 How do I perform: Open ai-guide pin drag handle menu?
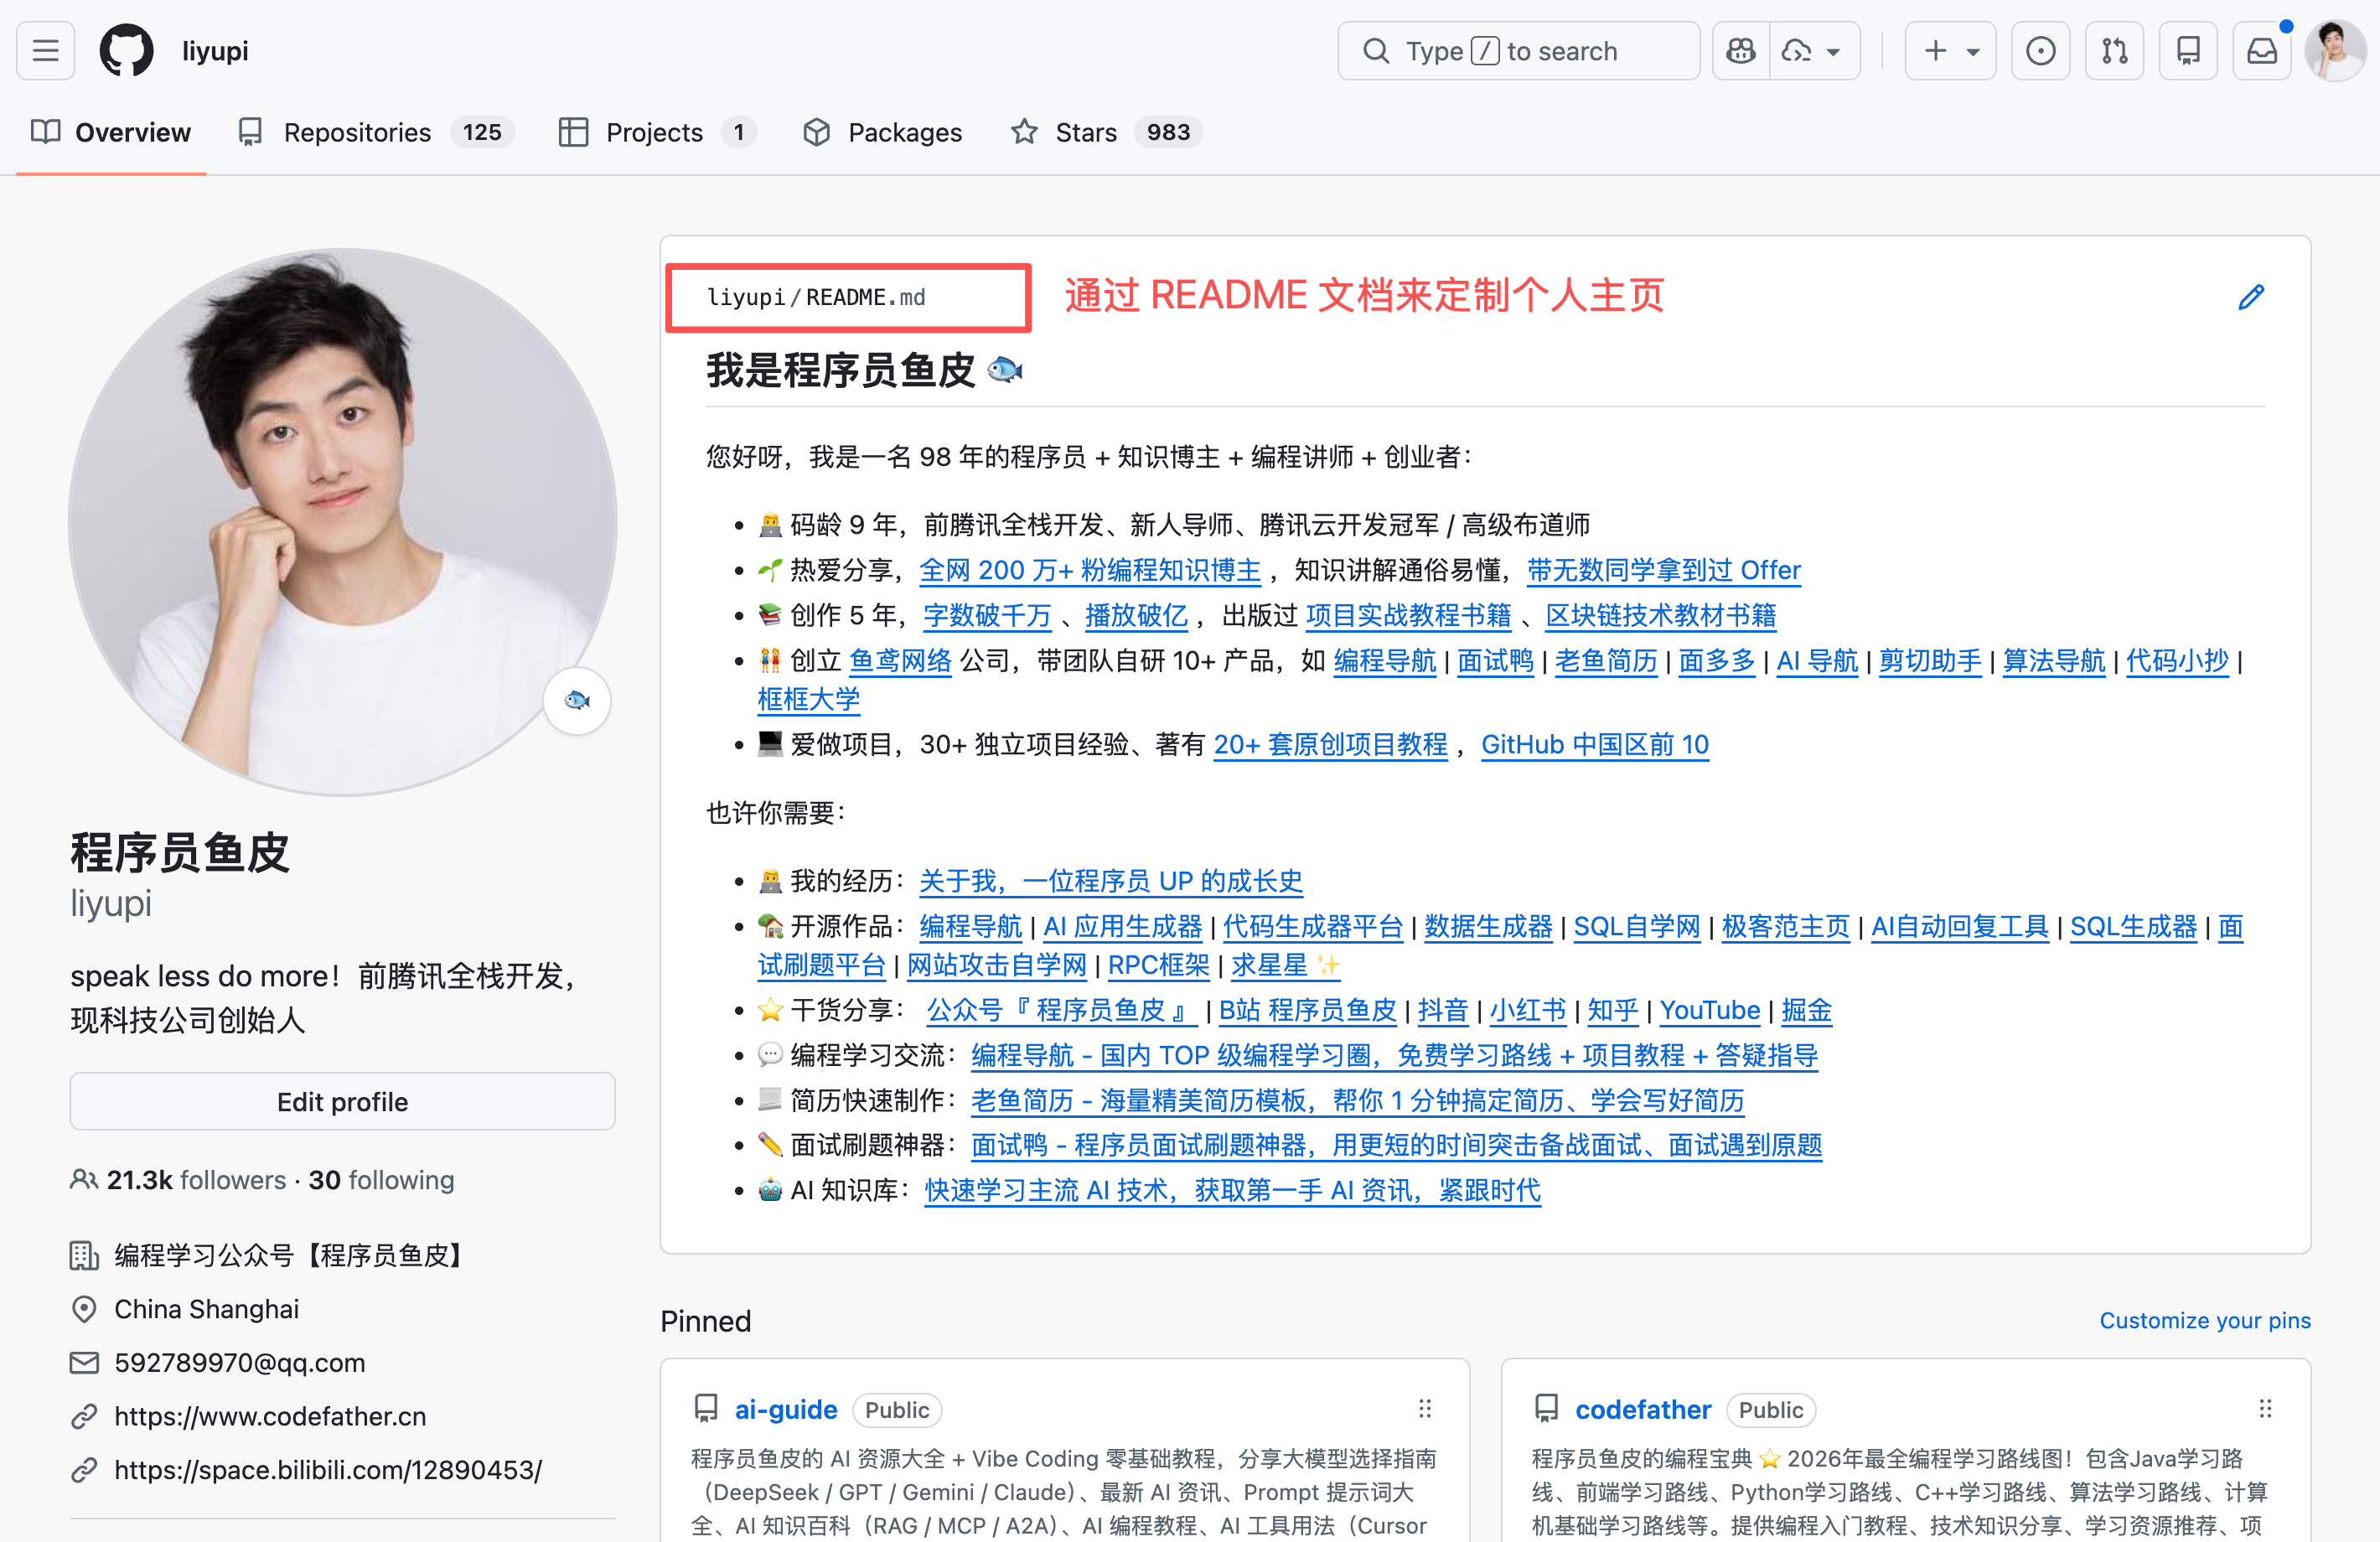coord(1425,1409)
